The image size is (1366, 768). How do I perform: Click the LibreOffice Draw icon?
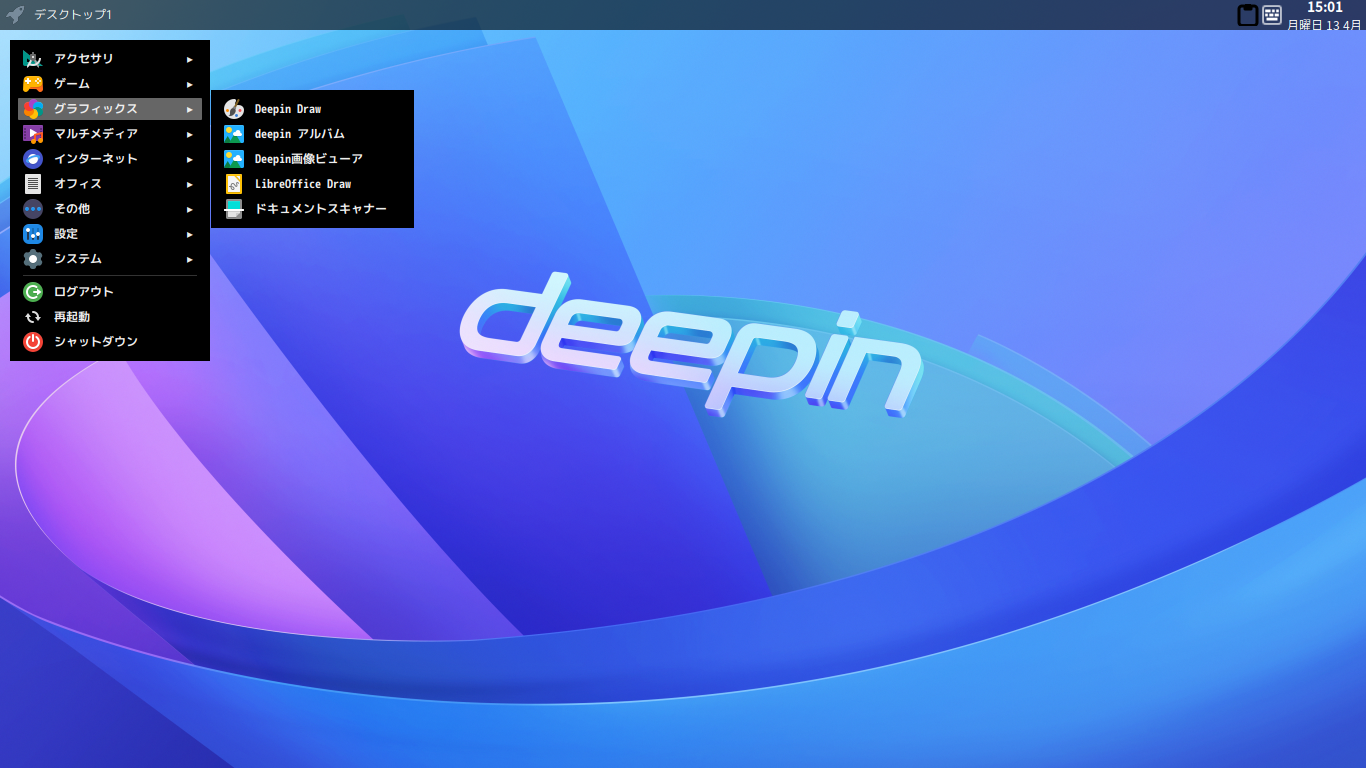tap(234, 184)
